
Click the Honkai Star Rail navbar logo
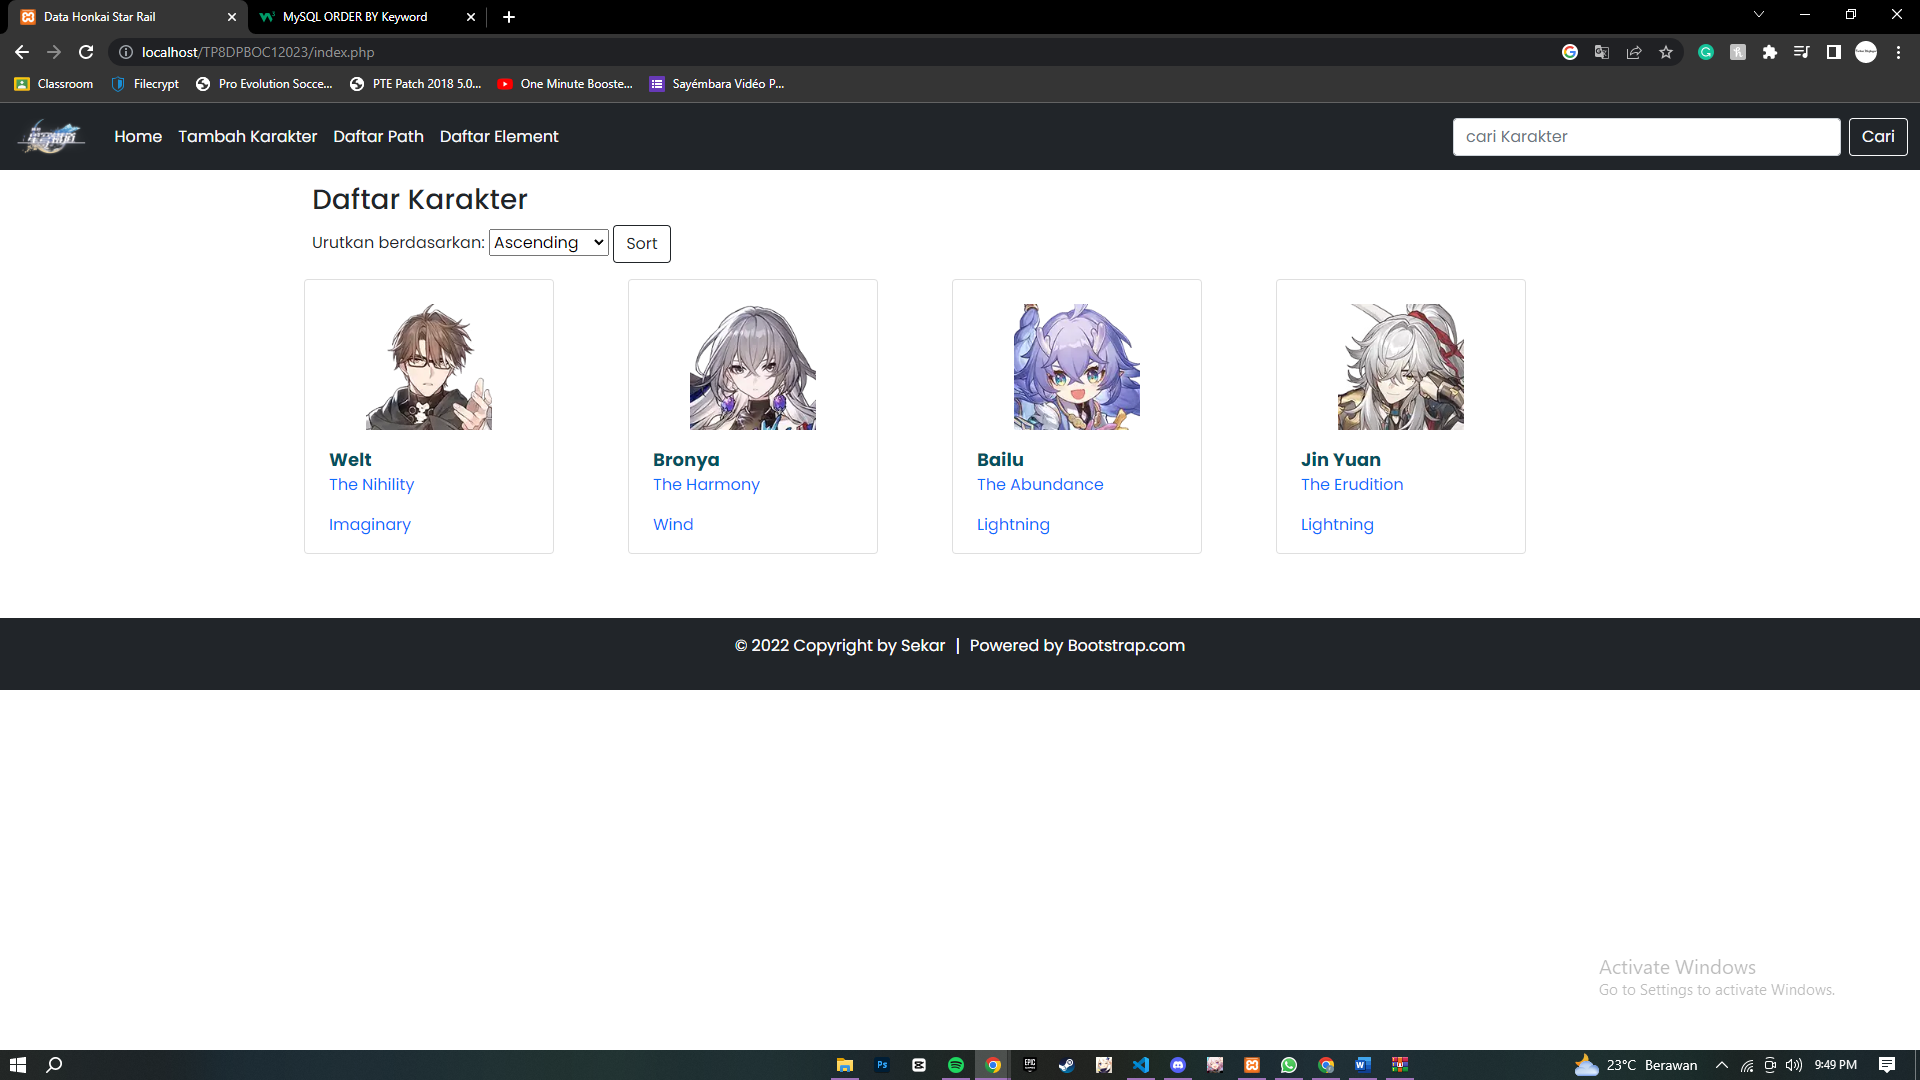coord(52,136)
